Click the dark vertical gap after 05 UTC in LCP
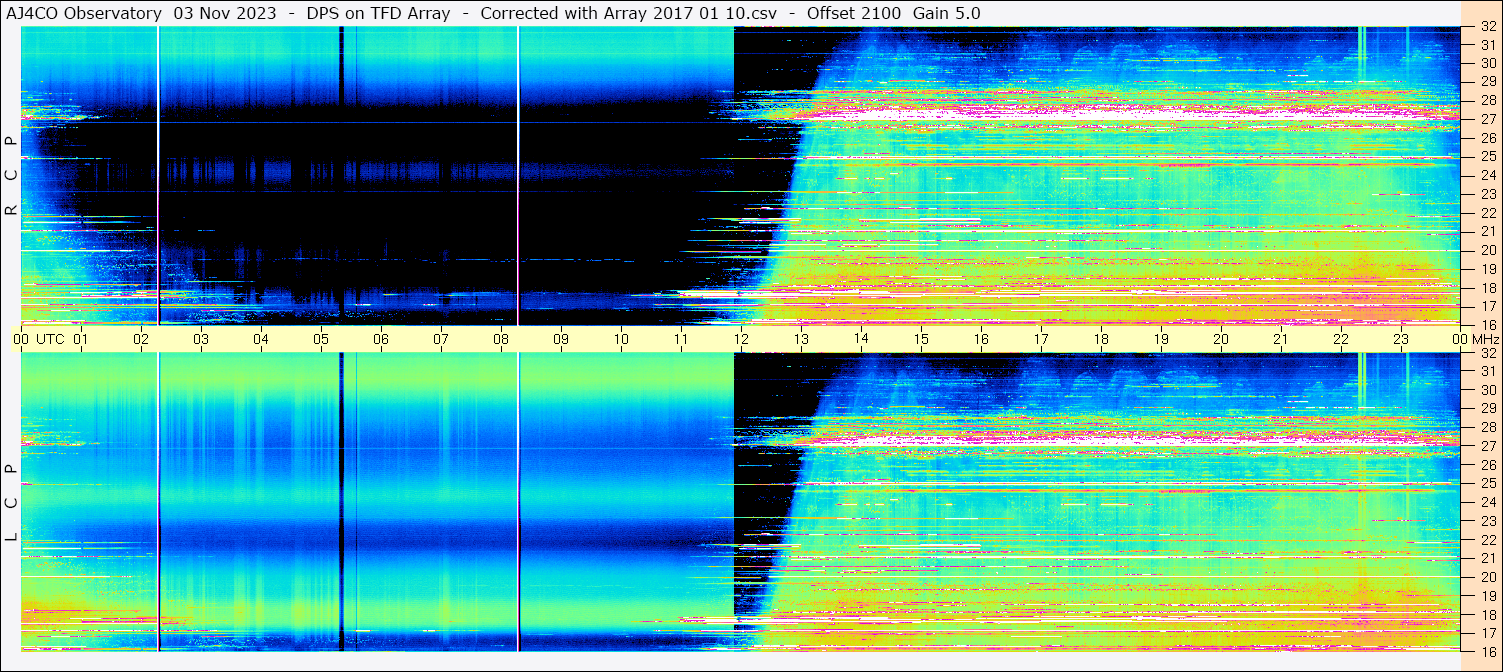 tap(341, 502)
